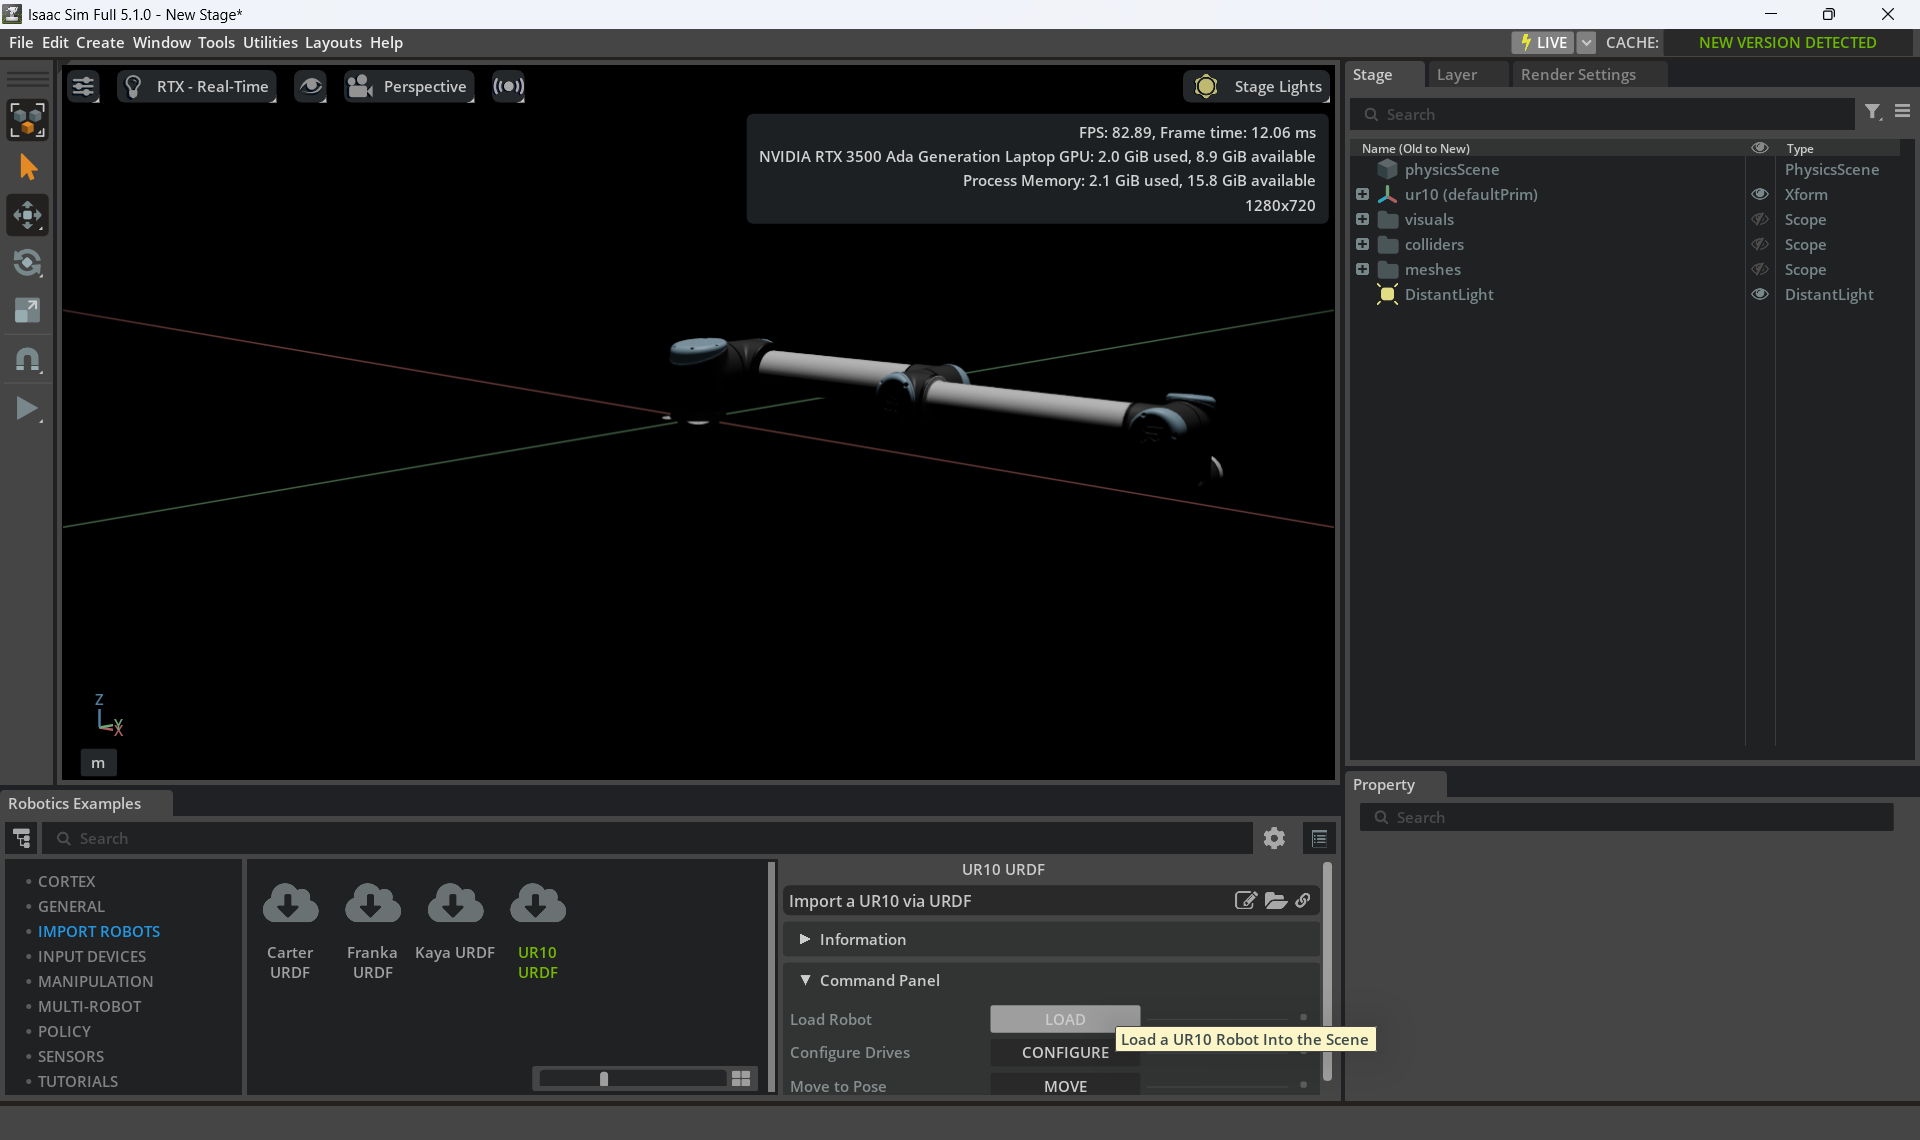Click the open folder icon beside Import UR10
The image size is (1920, 1140).
click(x=1275, y=901)
